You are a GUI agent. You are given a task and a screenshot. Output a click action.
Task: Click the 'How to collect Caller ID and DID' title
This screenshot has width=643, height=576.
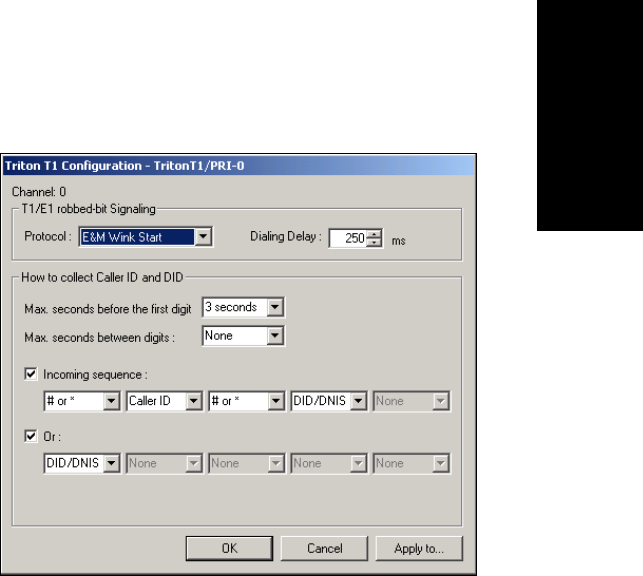point(102,278)
